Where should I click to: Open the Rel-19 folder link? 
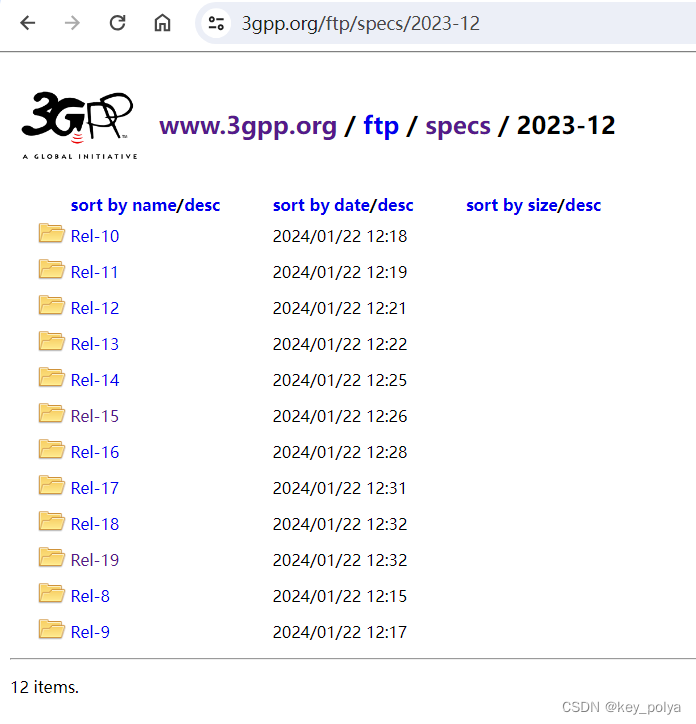point(95,561)
